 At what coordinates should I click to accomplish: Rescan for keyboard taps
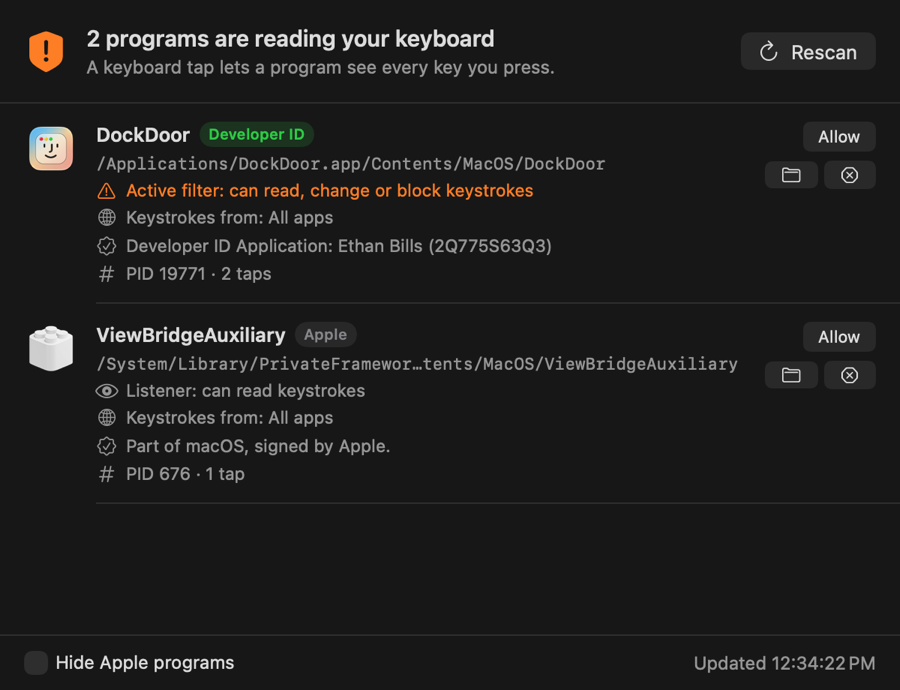click(808, 52)
